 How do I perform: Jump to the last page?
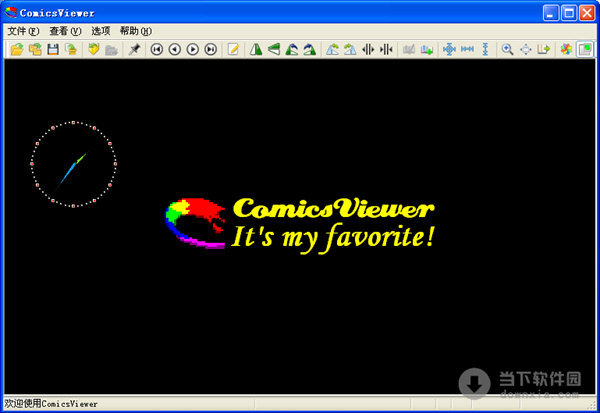[210, 49]
